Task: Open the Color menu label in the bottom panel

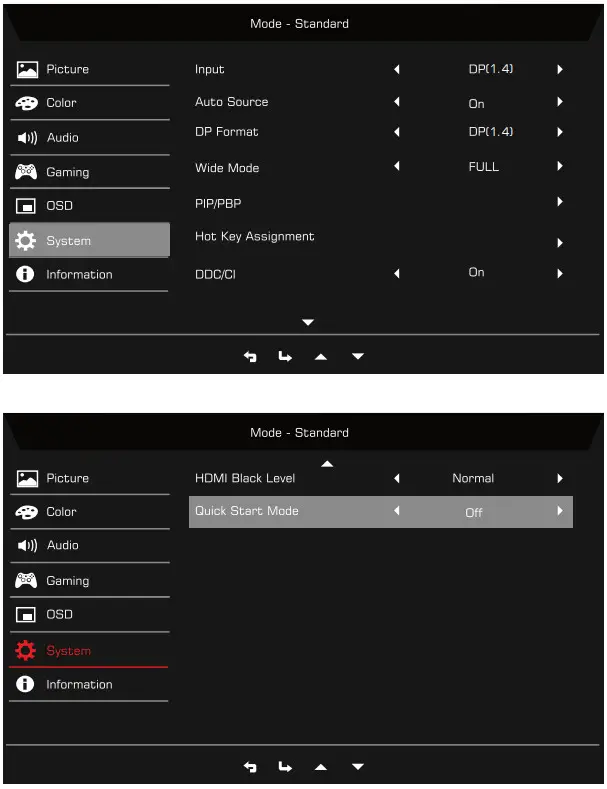Action: point(61,512)
